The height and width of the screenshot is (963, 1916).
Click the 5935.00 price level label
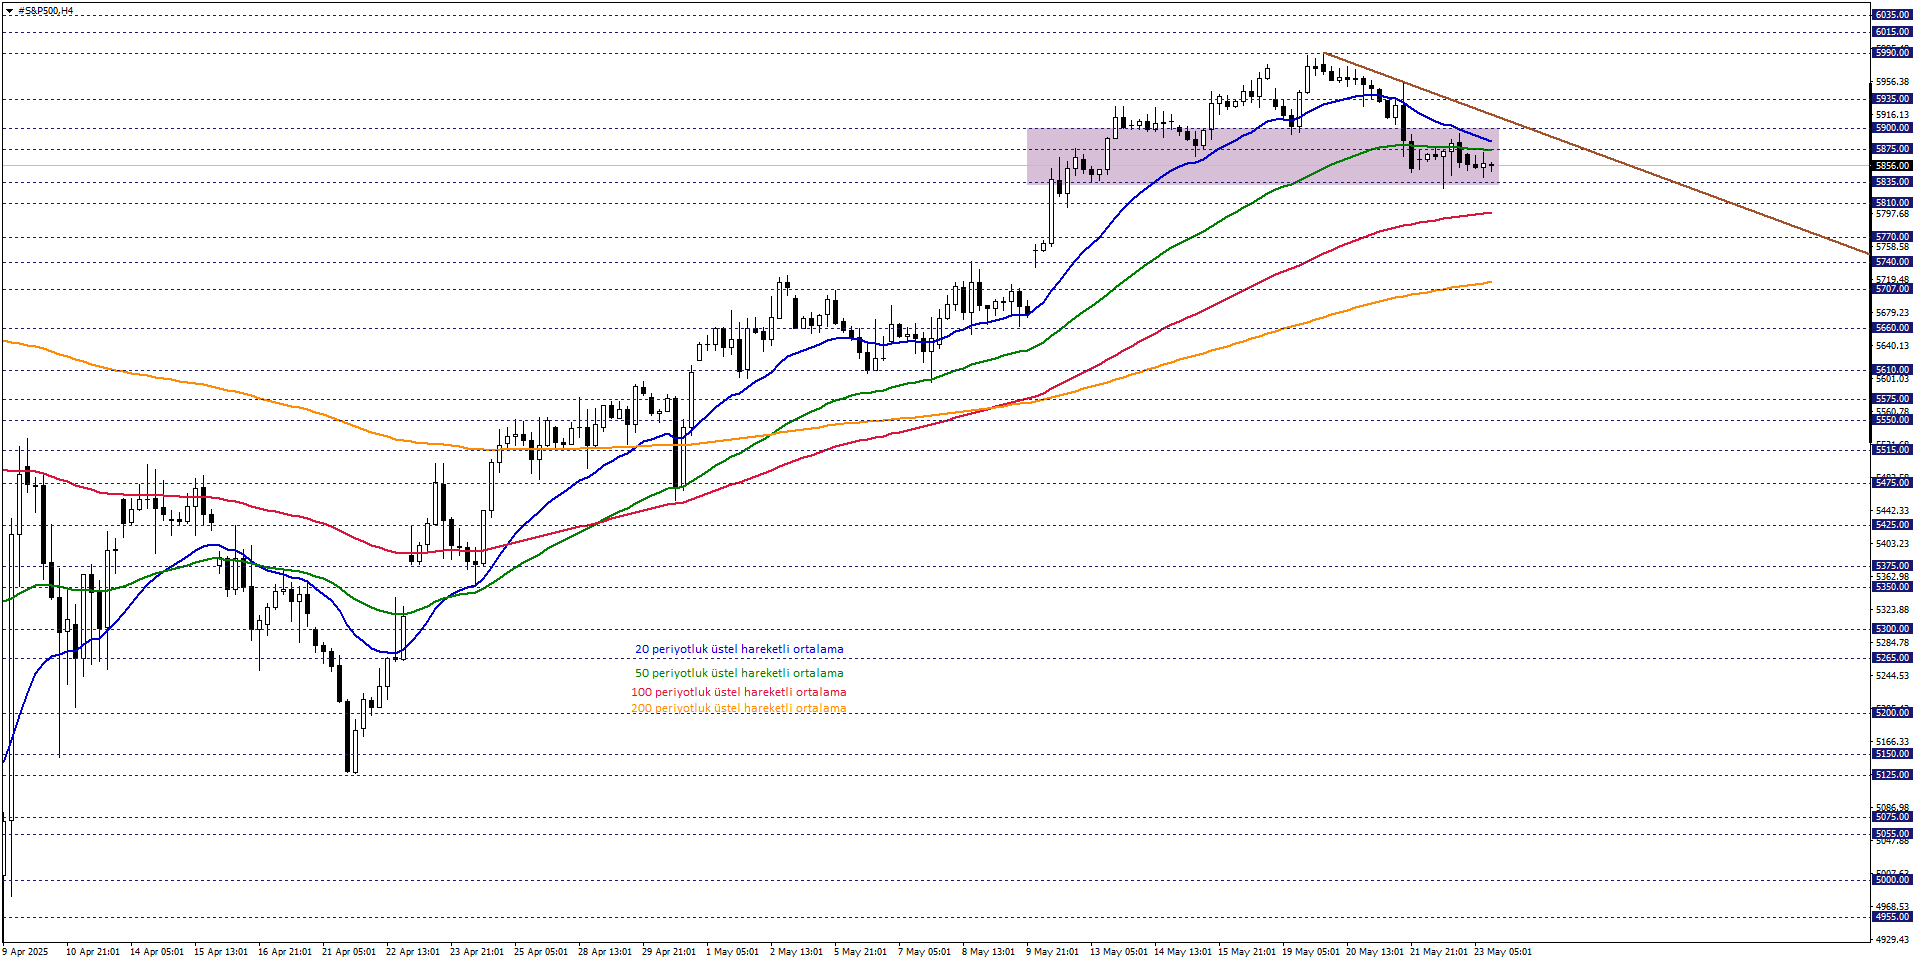(1892, 99)
